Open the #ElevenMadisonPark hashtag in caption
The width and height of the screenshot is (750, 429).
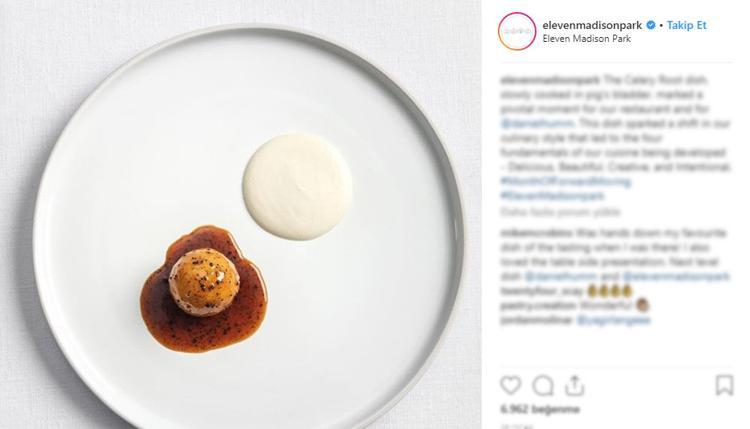tap(552, 196)
